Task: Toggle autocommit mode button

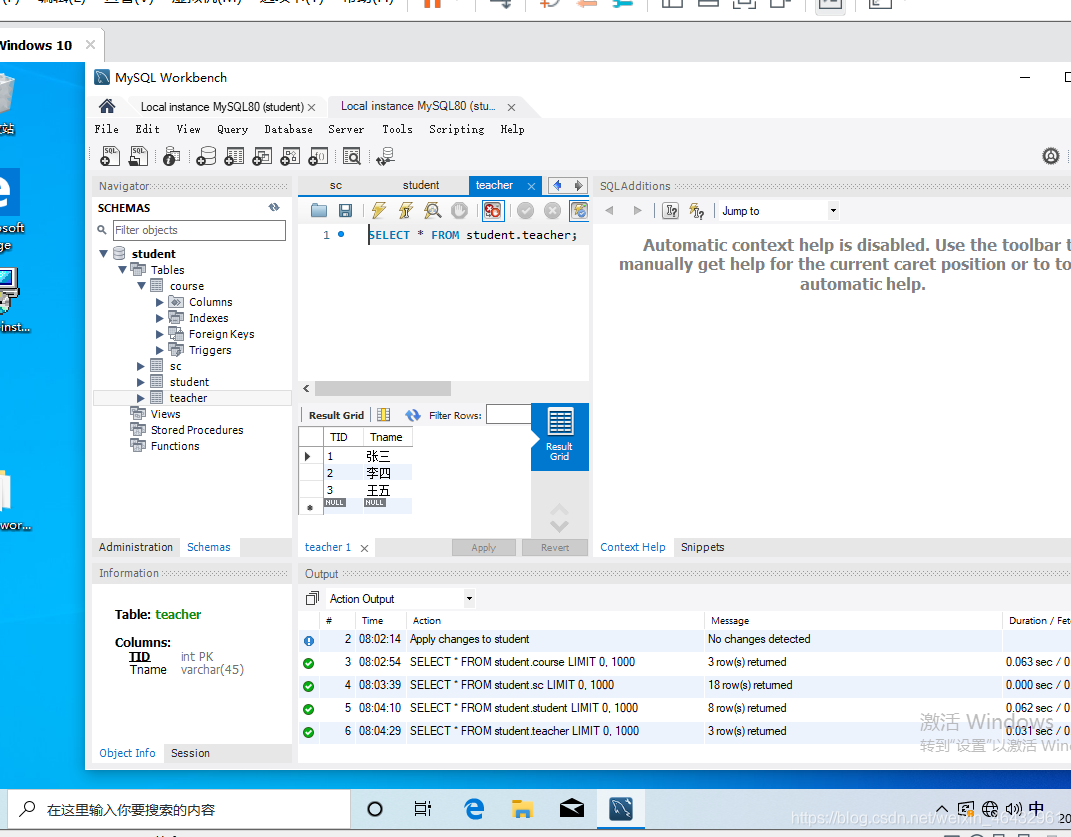Action: pyautogui.click(x=579, y=210)
